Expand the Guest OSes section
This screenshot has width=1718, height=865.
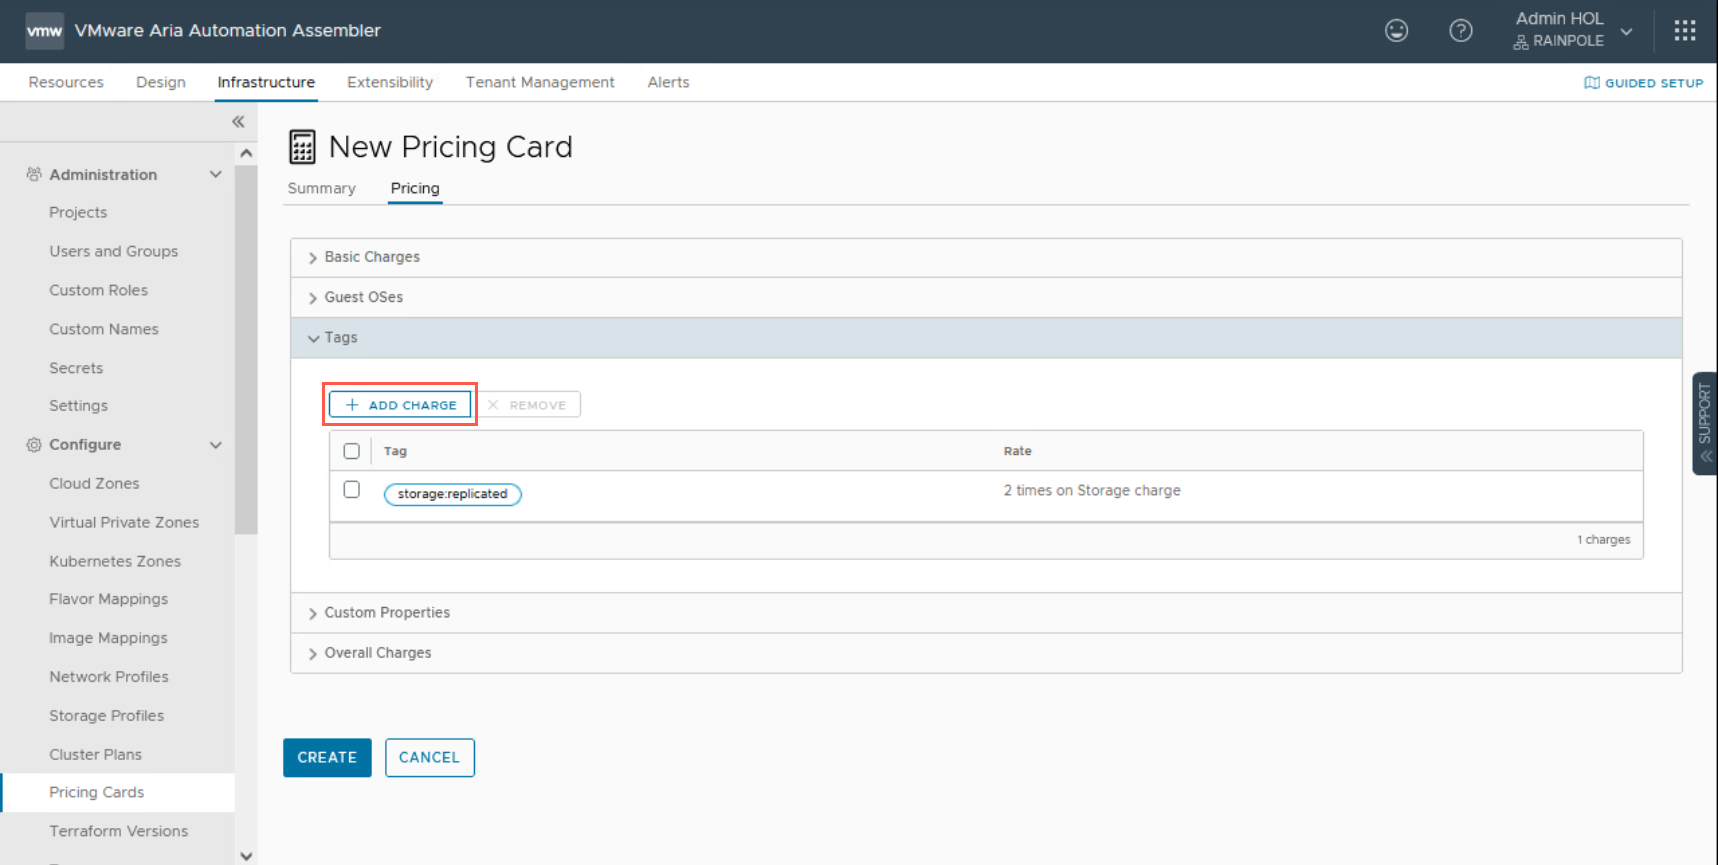363,297
